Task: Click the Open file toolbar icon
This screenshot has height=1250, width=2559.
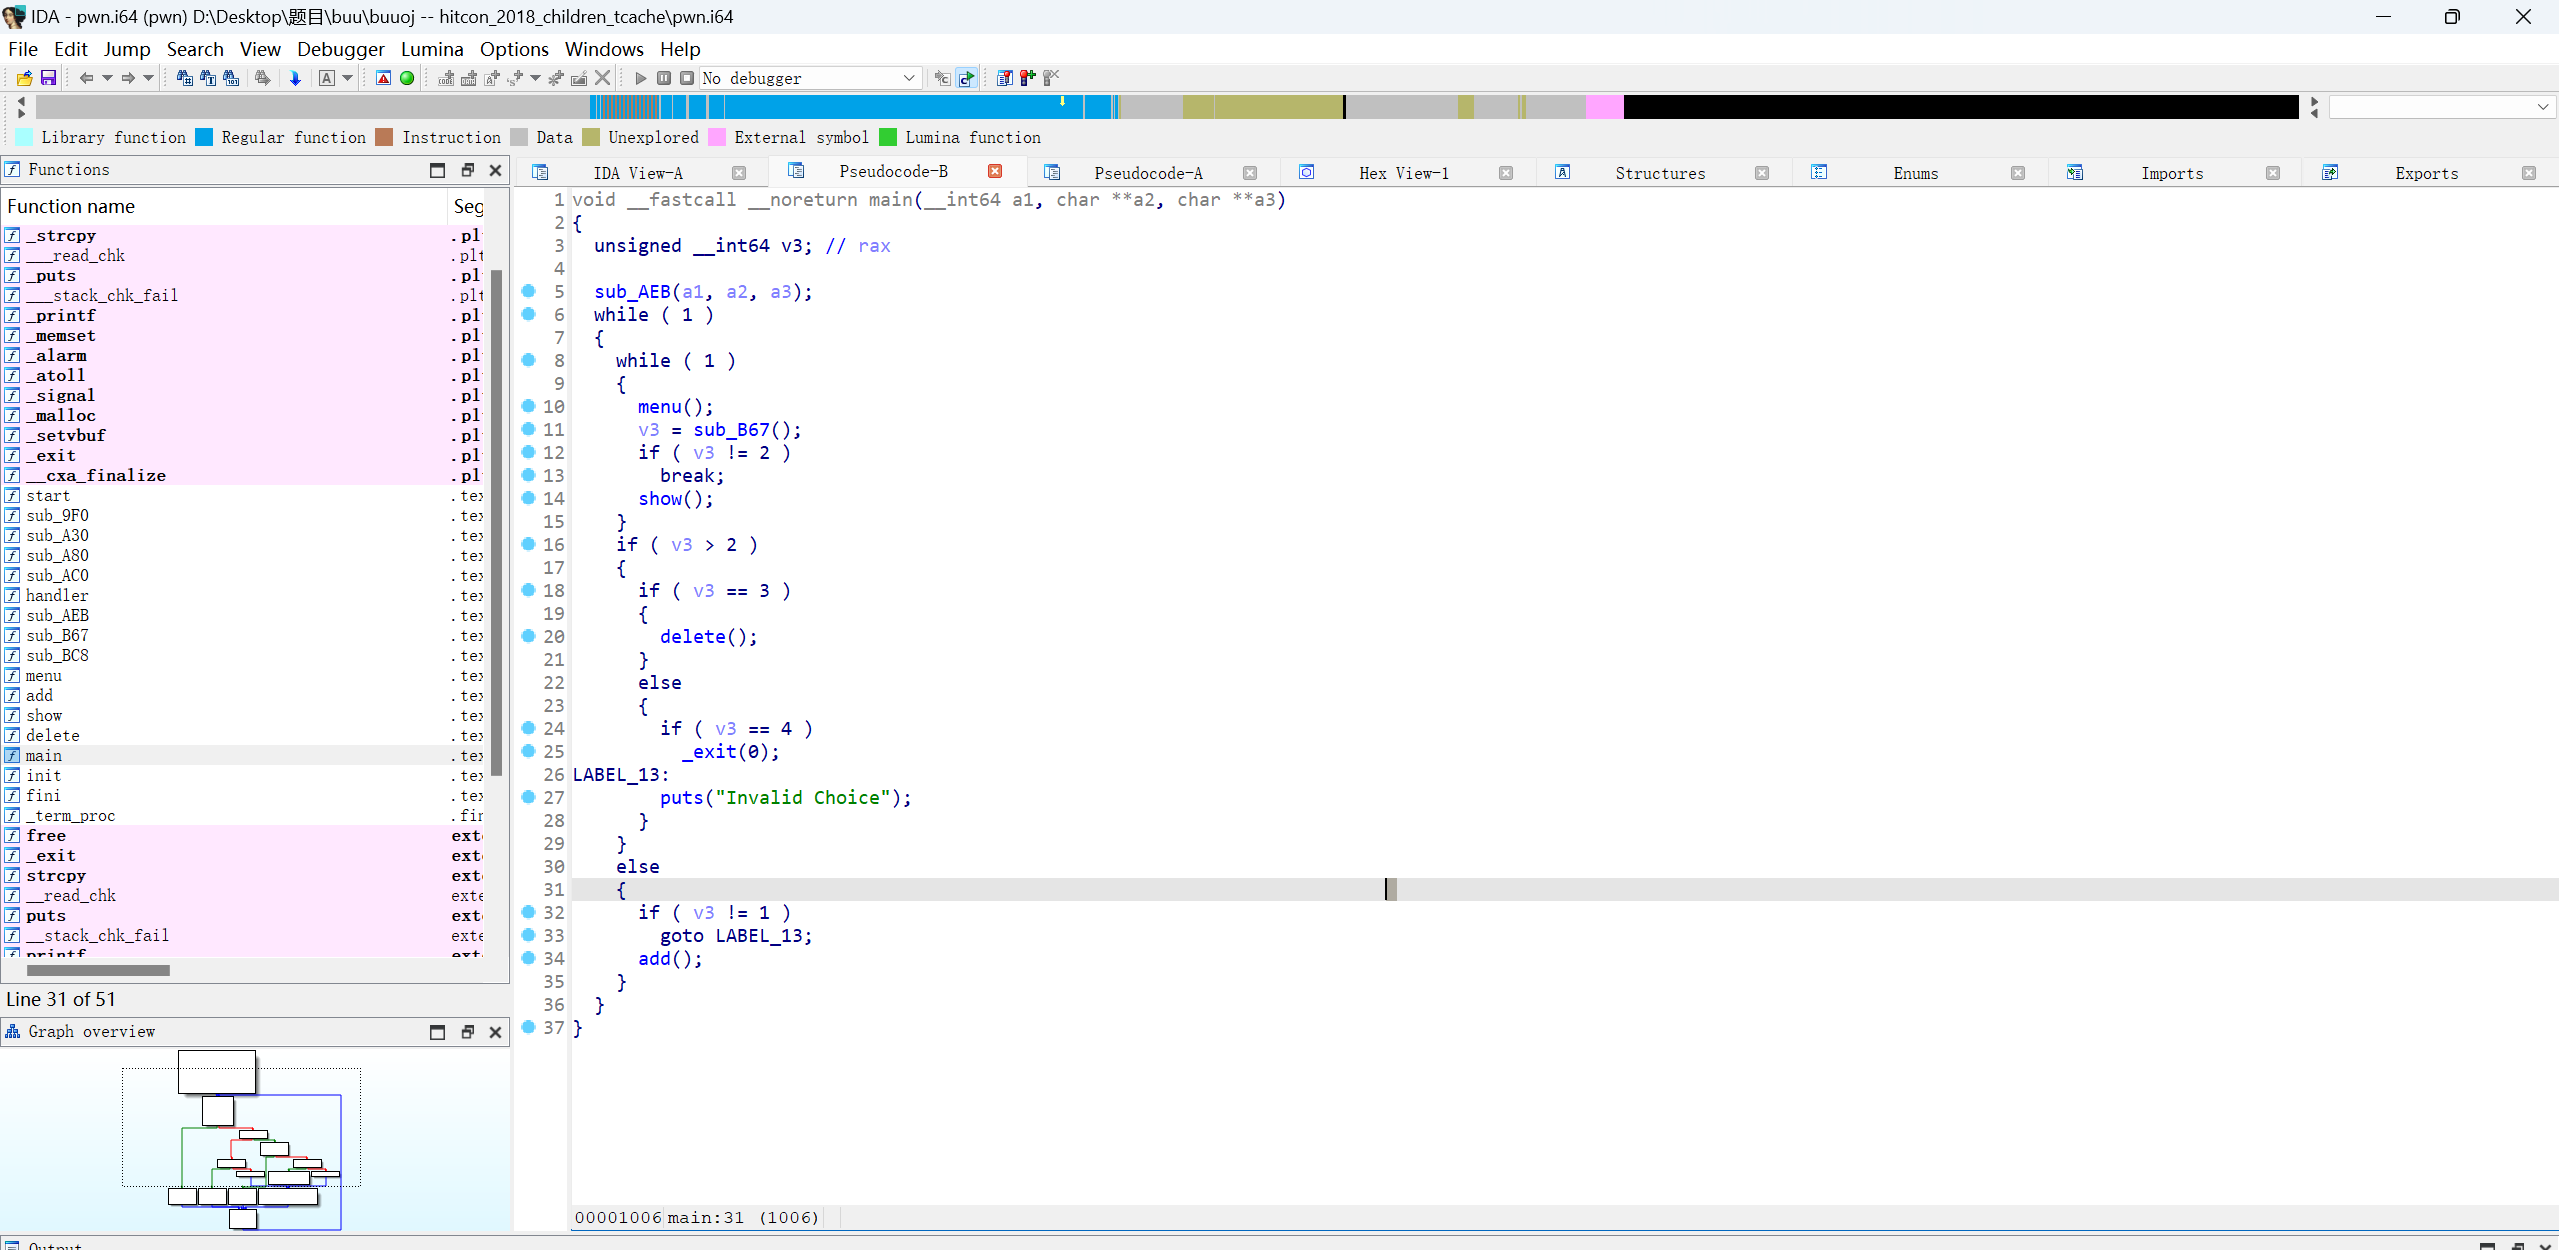Action: [24, 78]
